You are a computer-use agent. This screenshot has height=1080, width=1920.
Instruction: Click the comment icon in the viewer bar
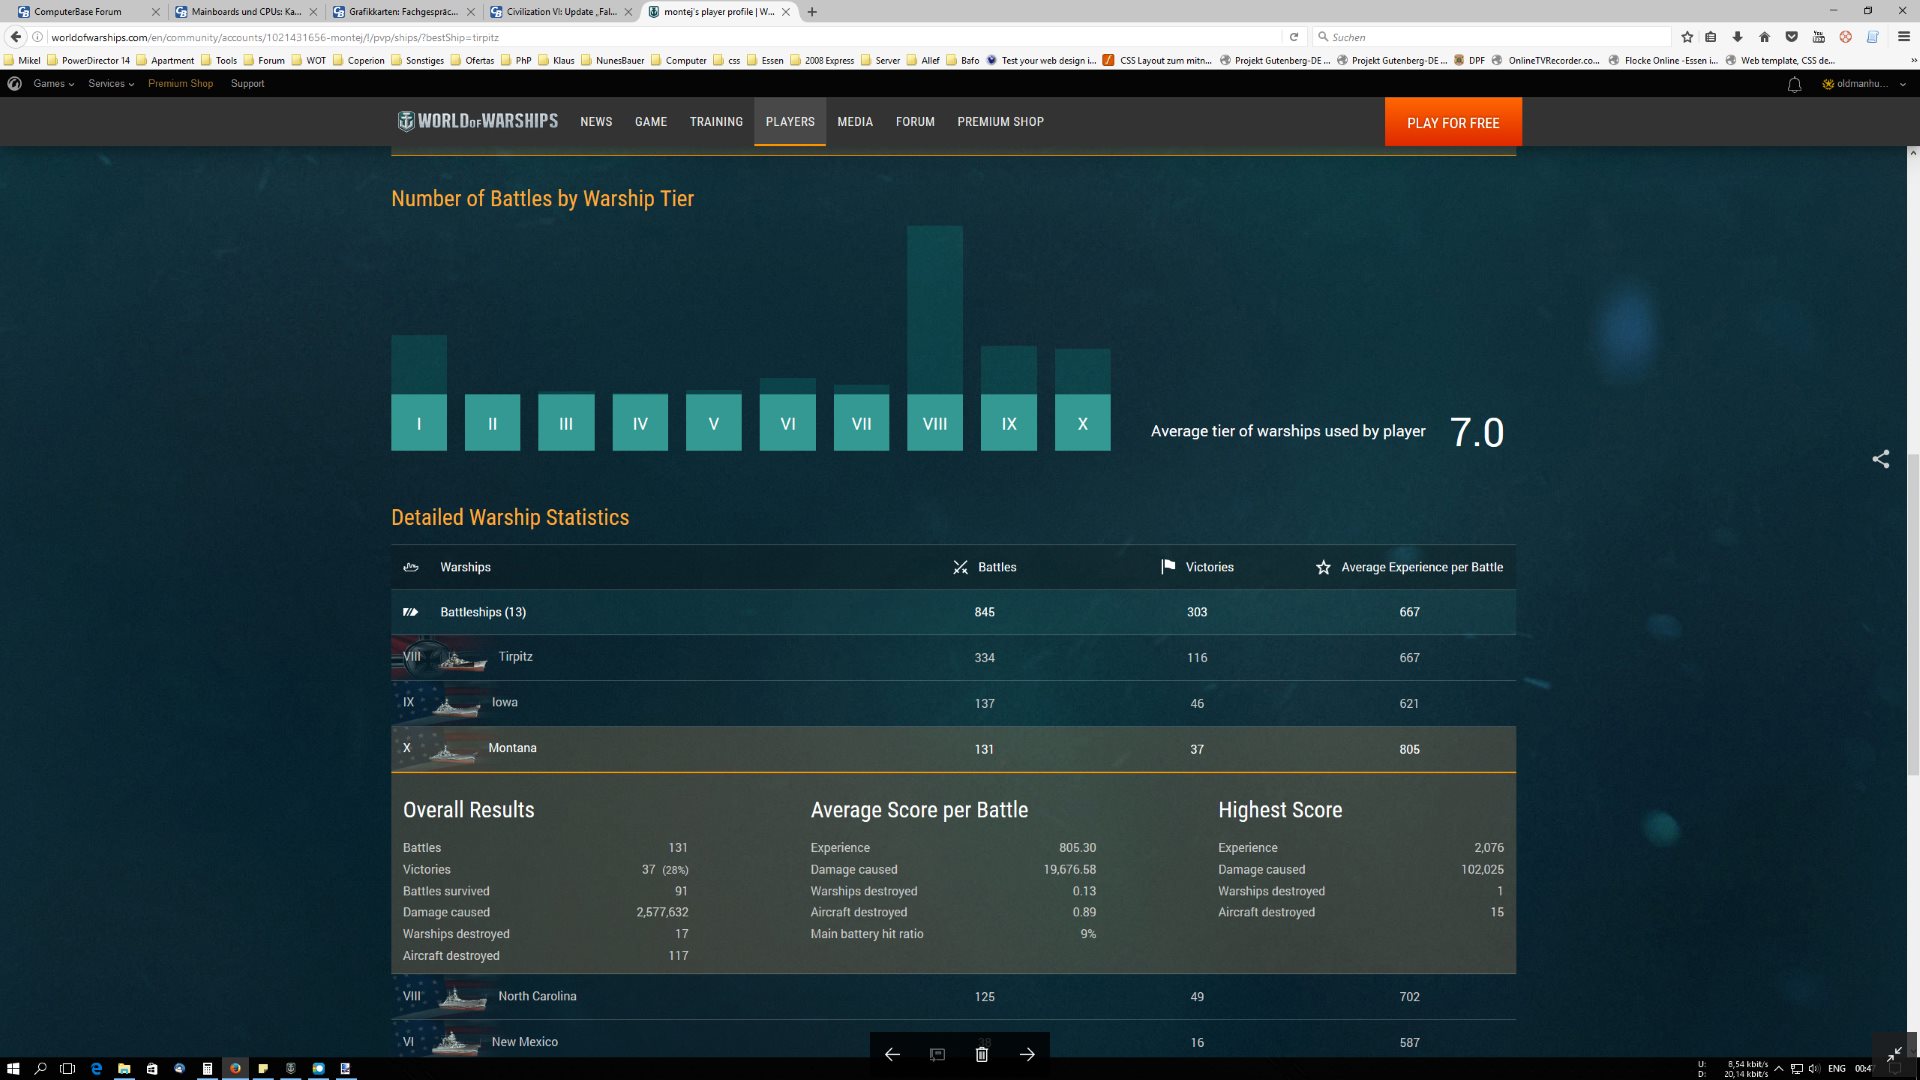pyautogui.click(x=937, y=1054)
